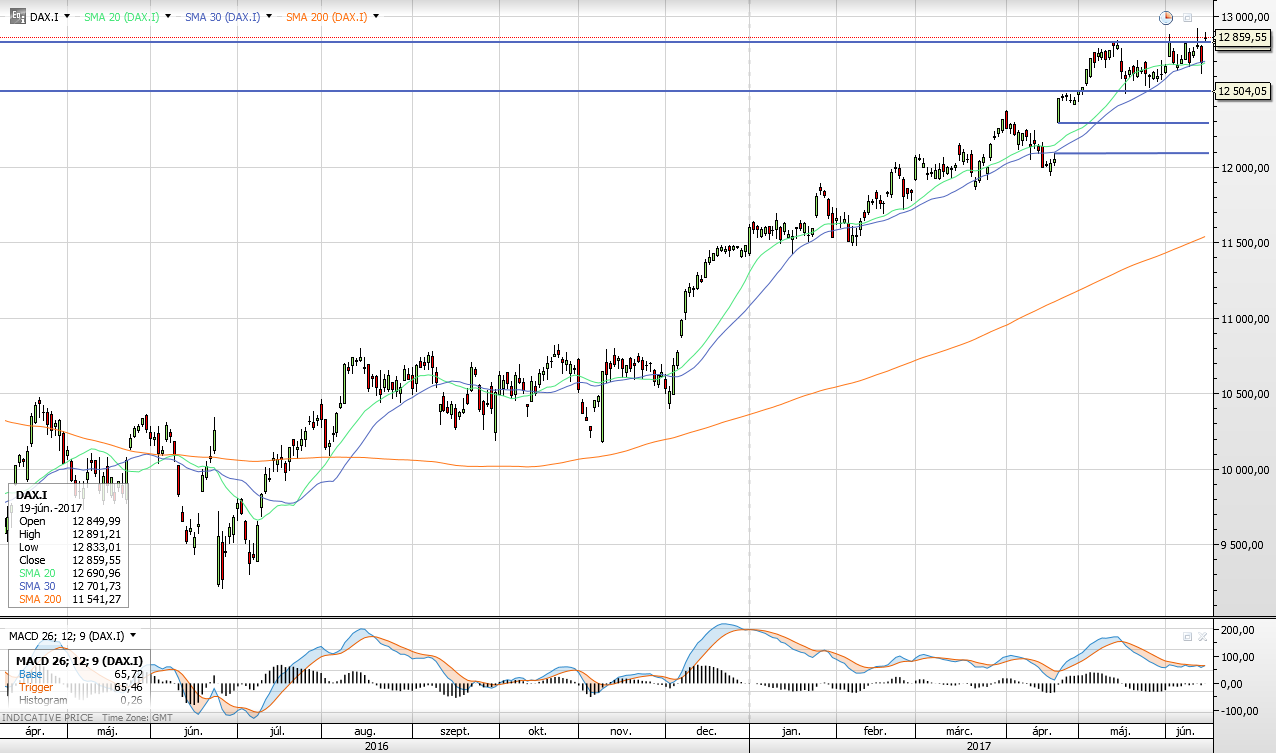Click the maximize icon on the MACD panel
Viewport: 1276px width, 753px height.
1188,636
